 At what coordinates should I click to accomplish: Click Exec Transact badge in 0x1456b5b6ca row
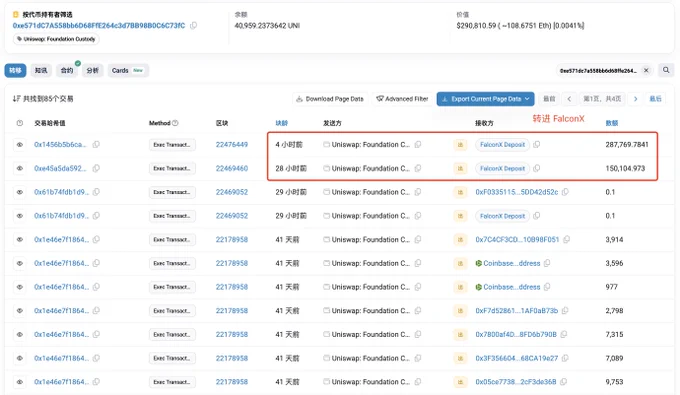(172, 144)
